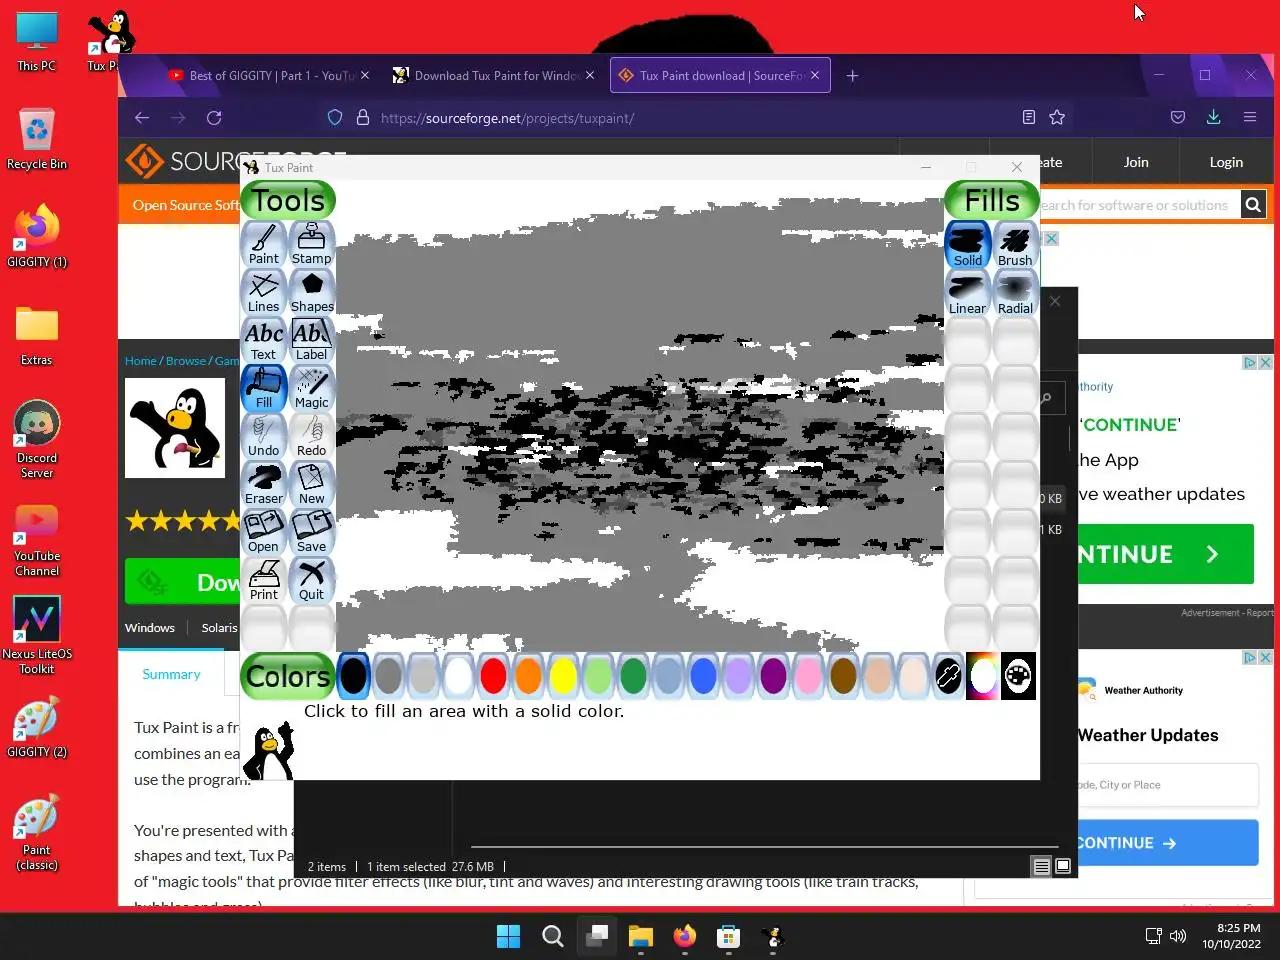Pick the yellow color swatch
1280x960 pixels.
tap(563, 676)
